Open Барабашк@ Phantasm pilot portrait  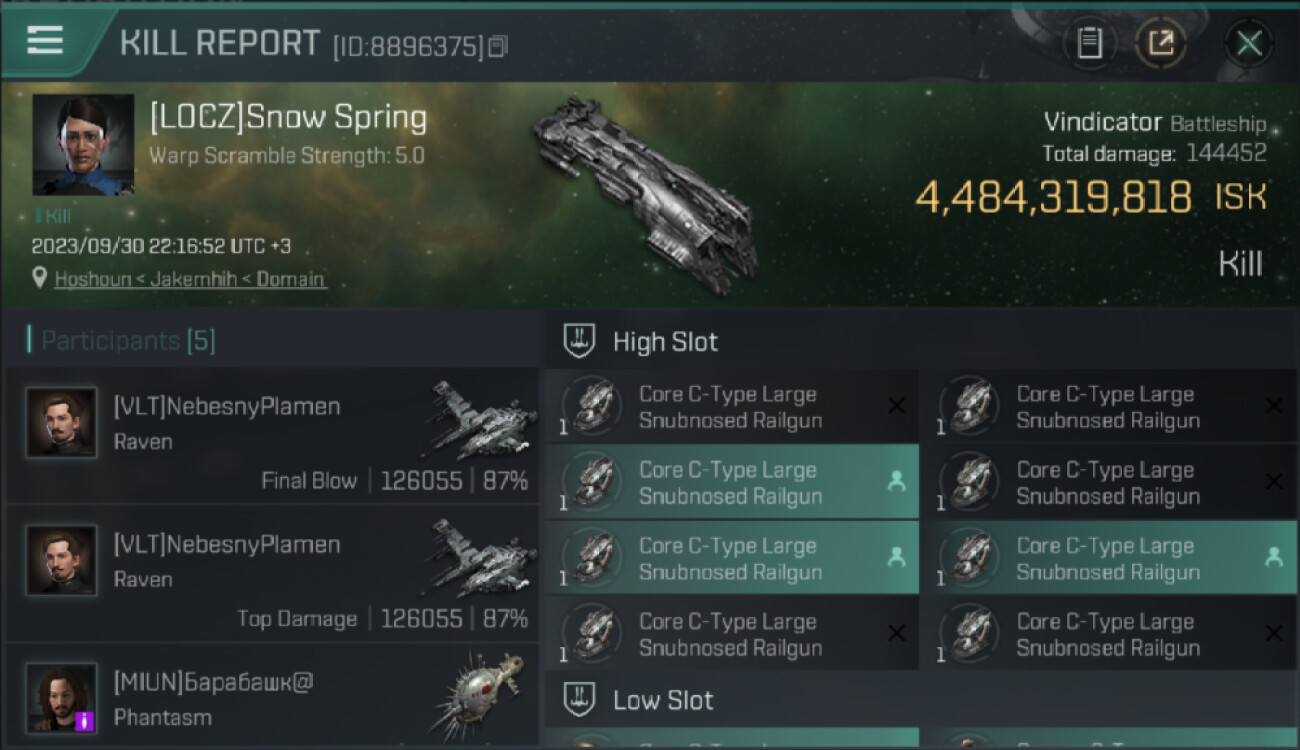tap(62, 697)
